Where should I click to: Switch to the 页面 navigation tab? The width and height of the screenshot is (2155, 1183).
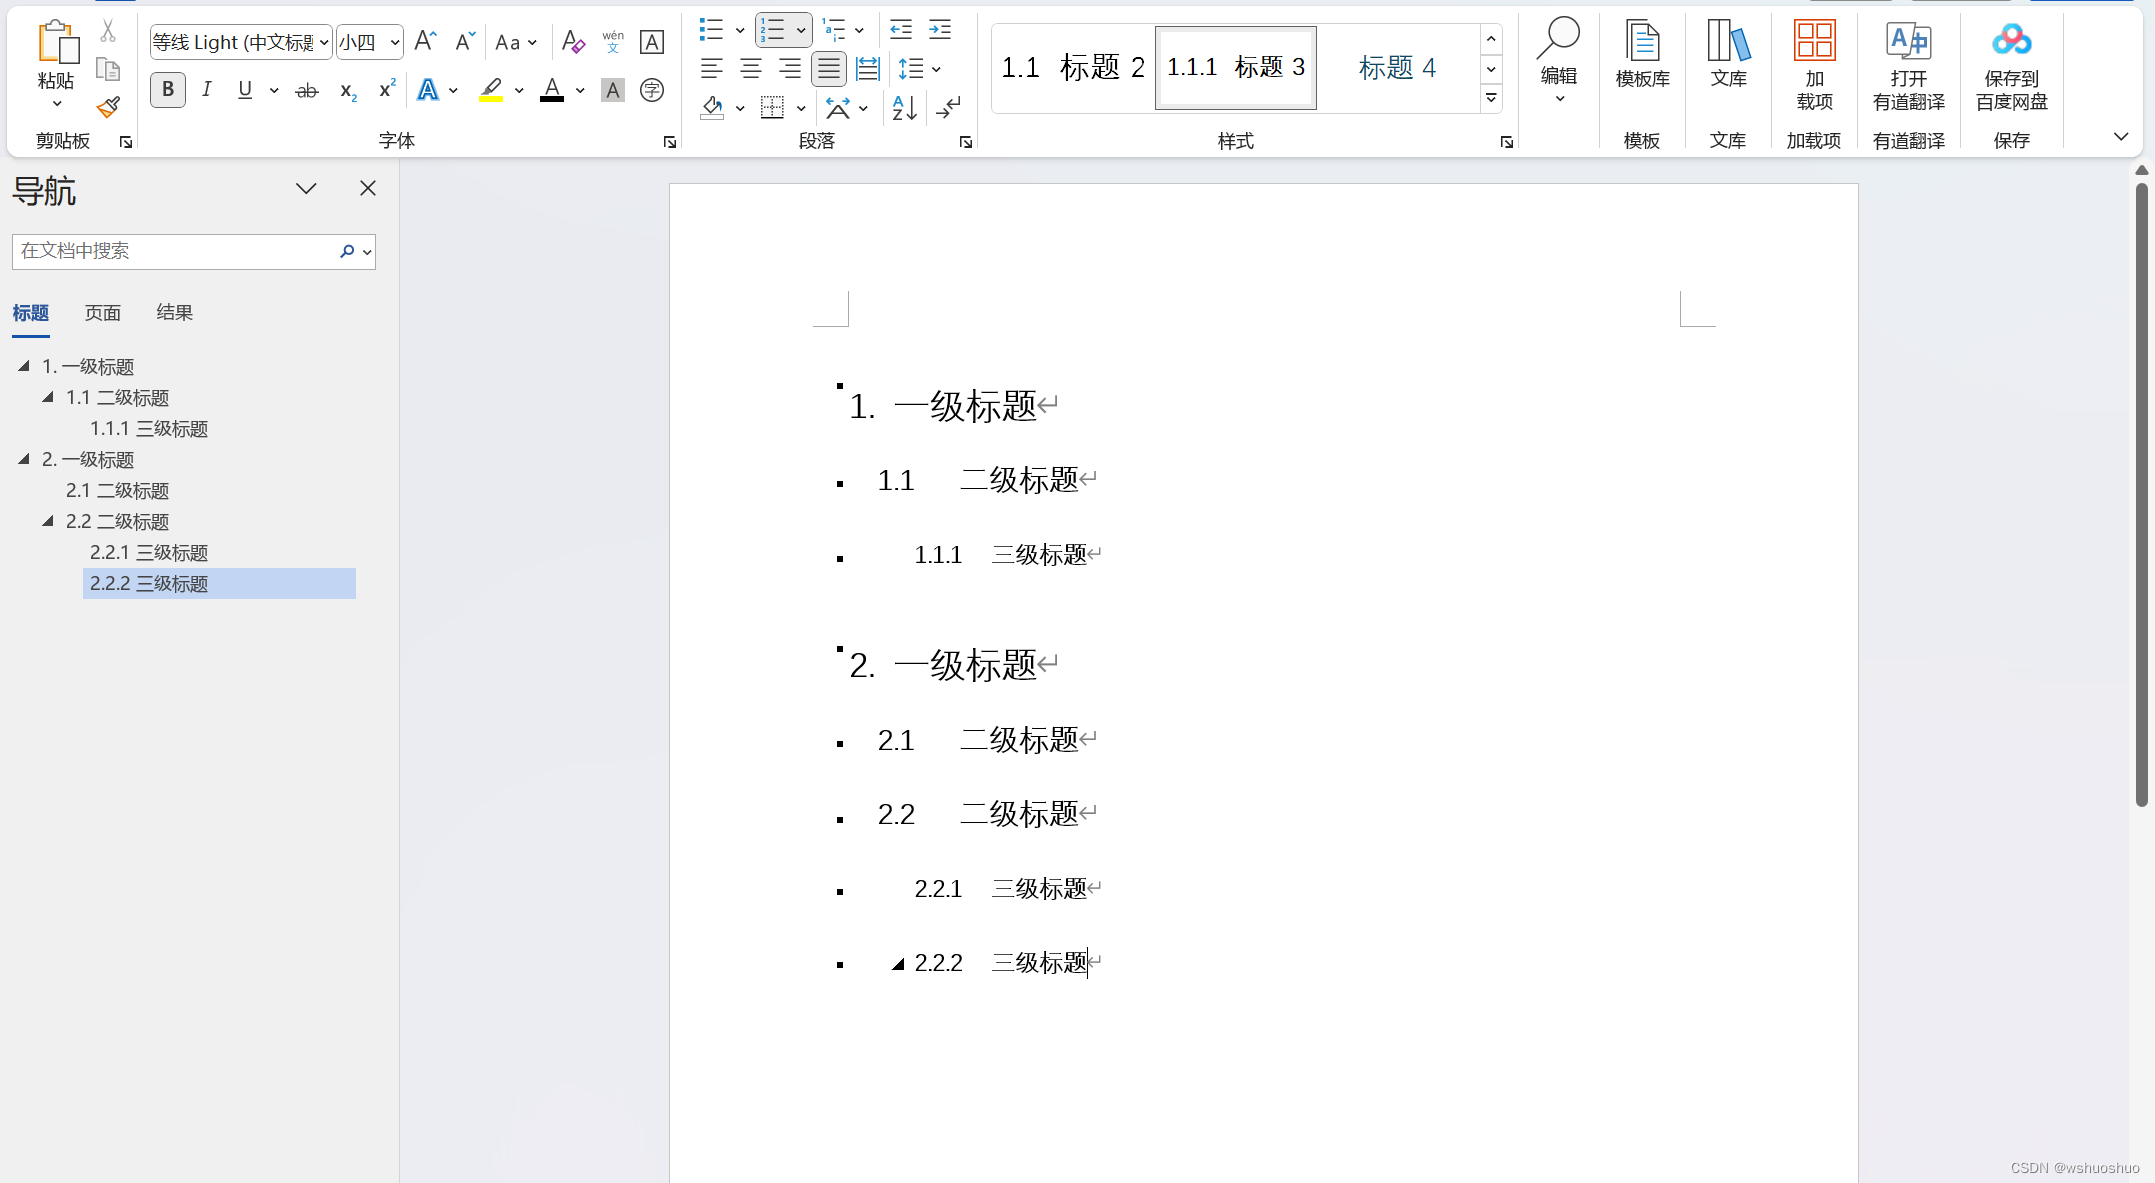click(x=102, y=313)
